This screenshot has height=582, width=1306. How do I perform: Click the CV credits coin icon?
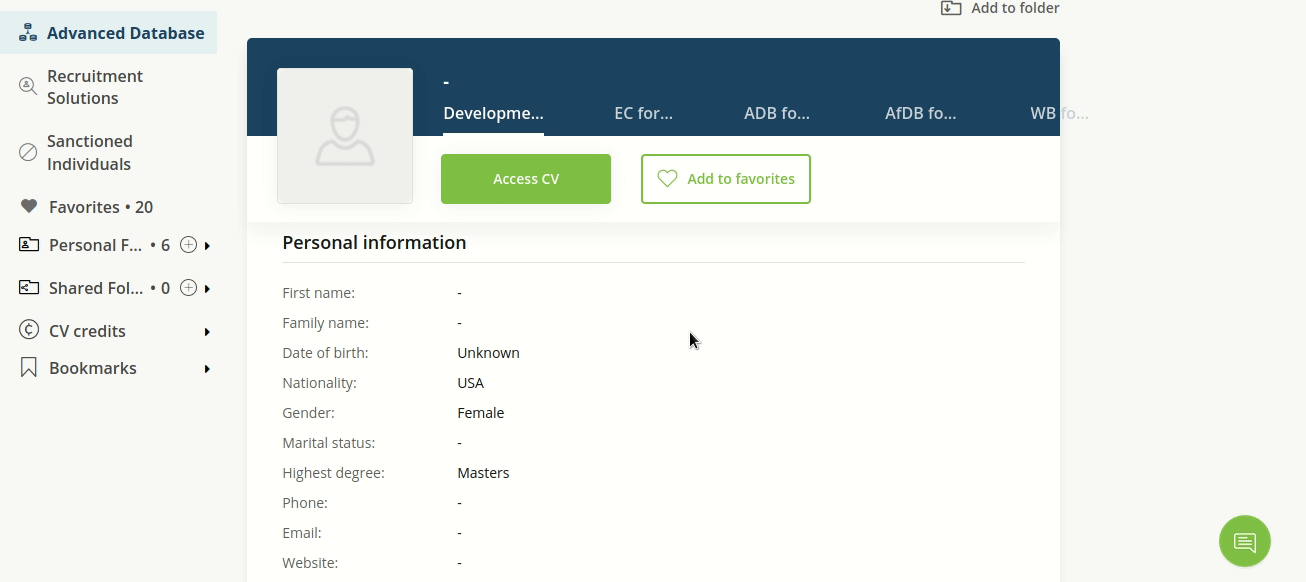(x=29, y=331)
